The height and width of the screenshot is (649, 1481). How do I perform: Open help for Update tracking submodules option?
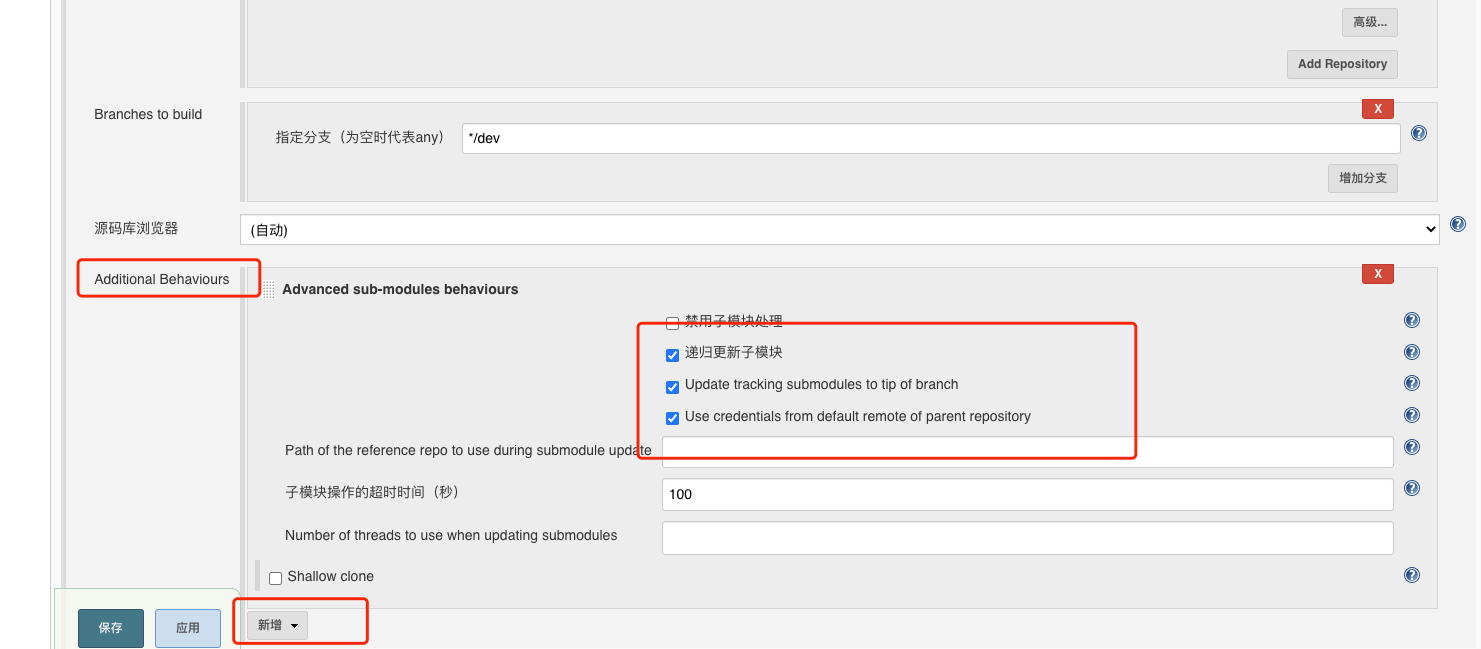1412,383
